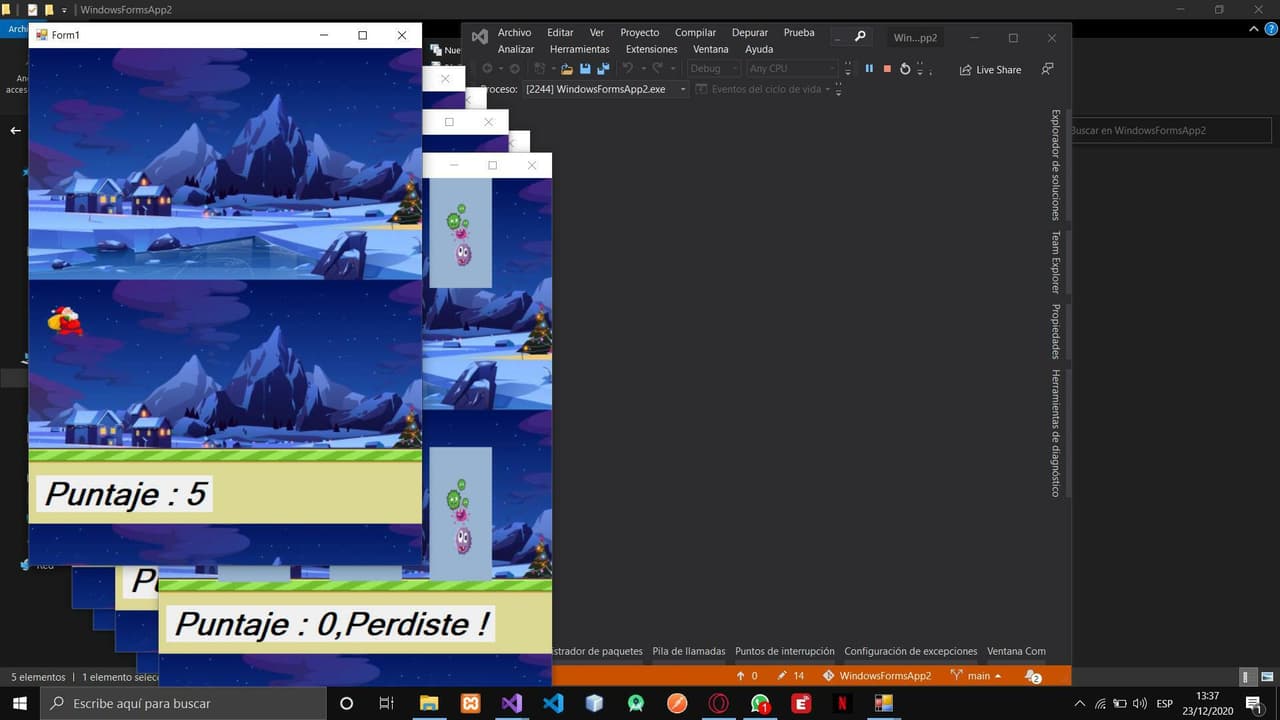Switch to Visual Studio purple taskbar icon
The width and height of the screenshot is (1280, 720).
point(511,703)
